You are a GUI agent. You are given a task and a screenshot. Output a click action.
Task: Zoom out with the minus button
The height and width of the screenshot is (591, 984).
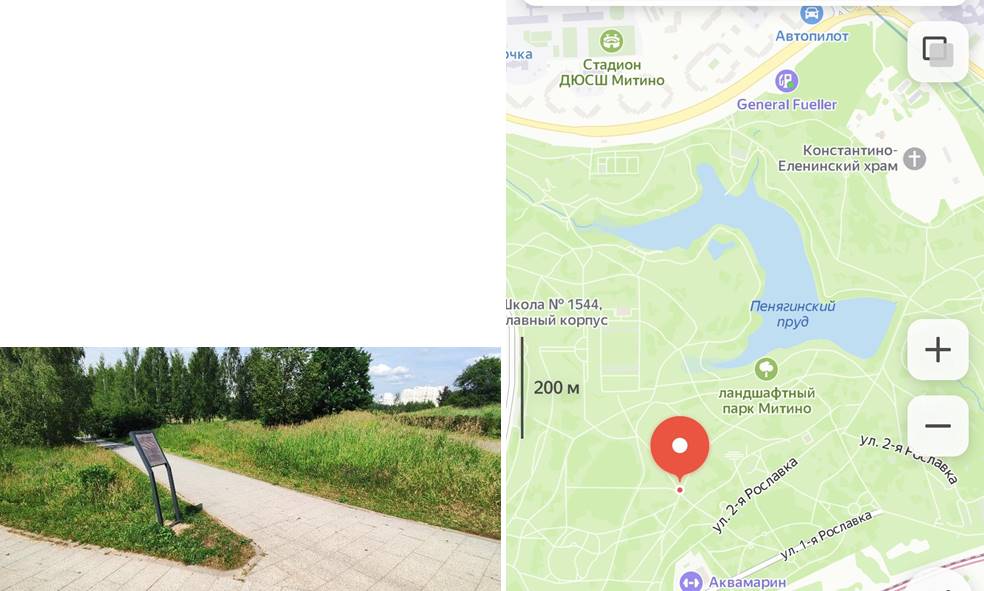(938, 426)
